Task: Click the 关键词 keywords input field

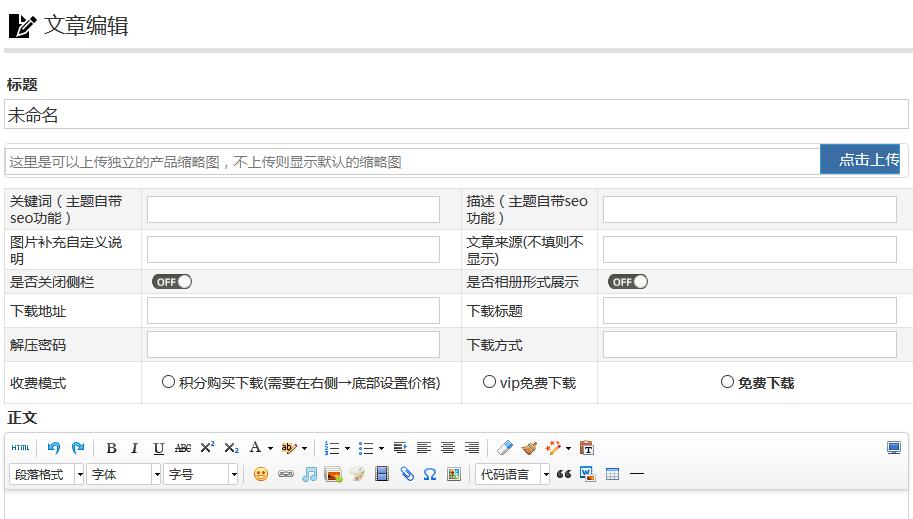Action: click(293, 209)
